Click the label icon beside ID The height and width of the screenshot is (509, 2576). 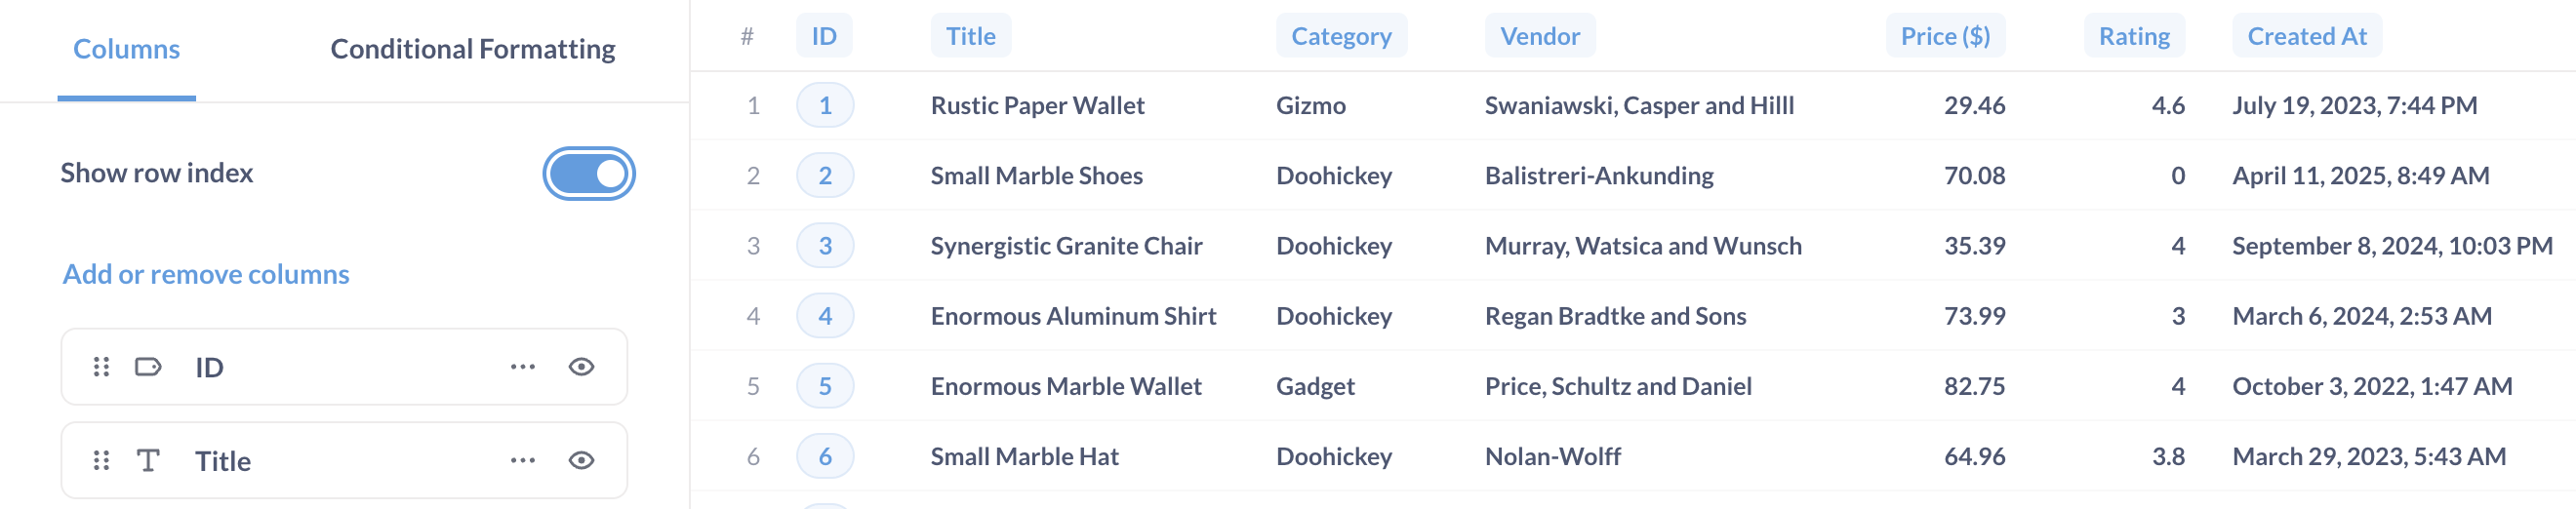point(148,367)
